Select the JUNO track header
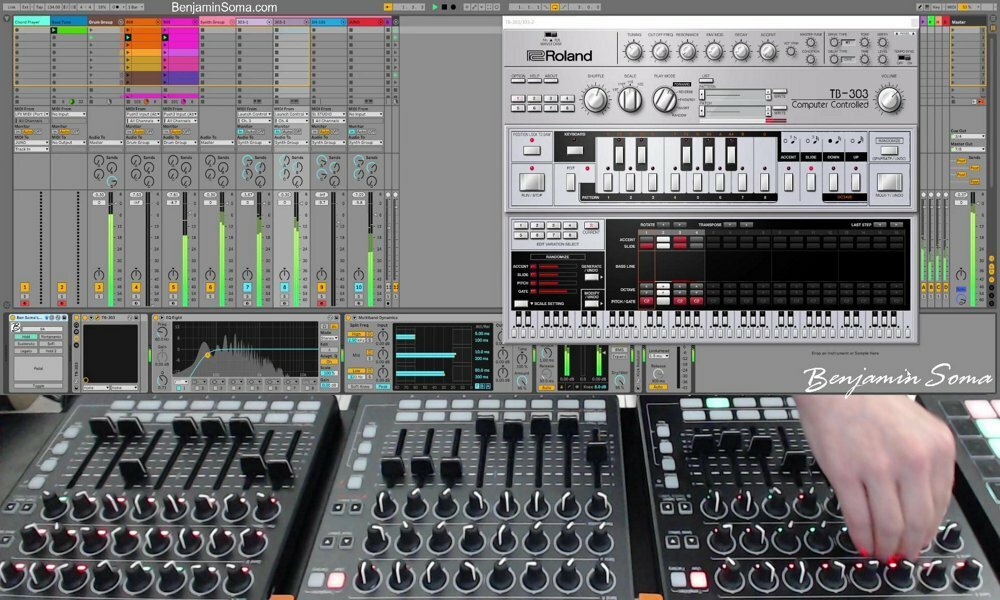 tap(364, 22)
